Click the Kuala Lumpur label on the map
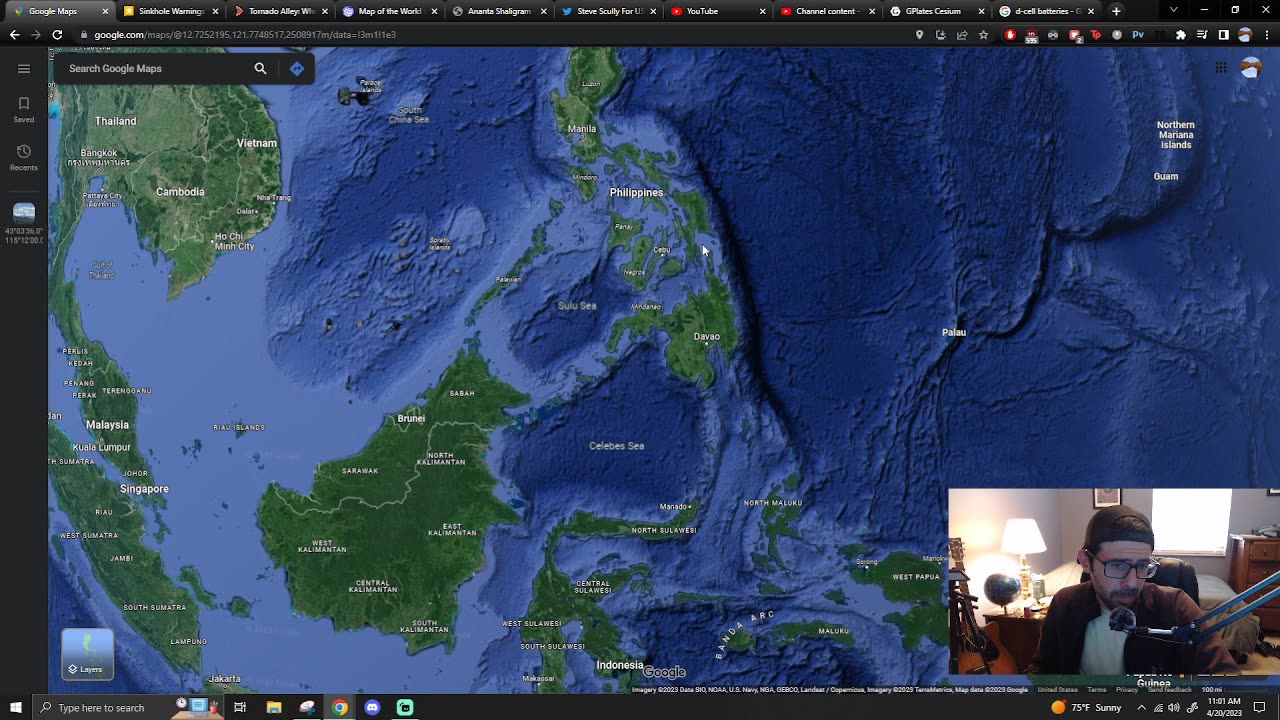This screenshot has width=1280, height=720. 102,447
